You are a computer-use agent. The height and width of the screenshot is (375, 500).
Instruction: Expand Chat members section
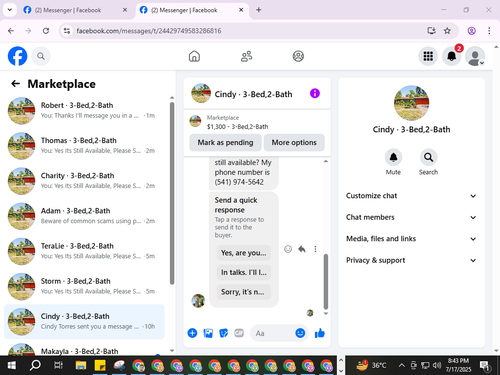pos(411,217)
